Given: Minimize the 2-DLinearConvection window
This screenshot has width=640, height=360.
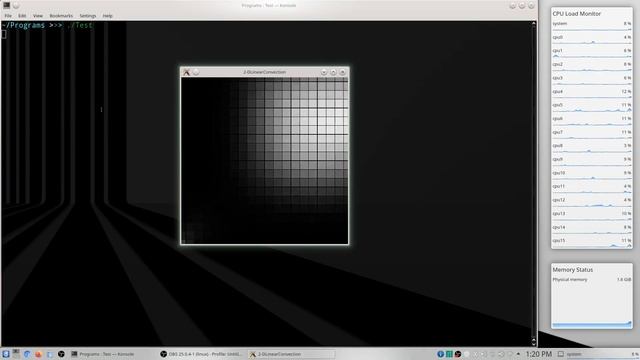Looking at the screenshot, I should (324, 72).
